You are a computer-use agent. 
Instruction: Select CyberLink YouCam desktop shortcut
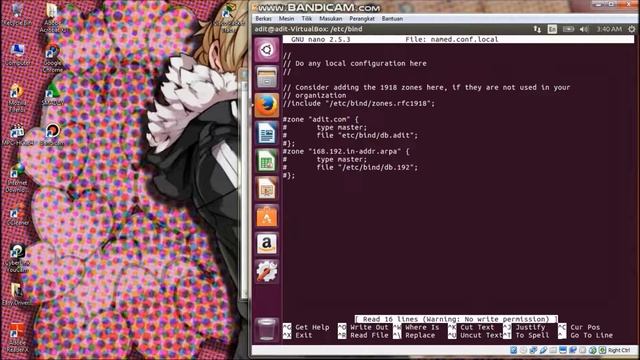coord(17,258)
